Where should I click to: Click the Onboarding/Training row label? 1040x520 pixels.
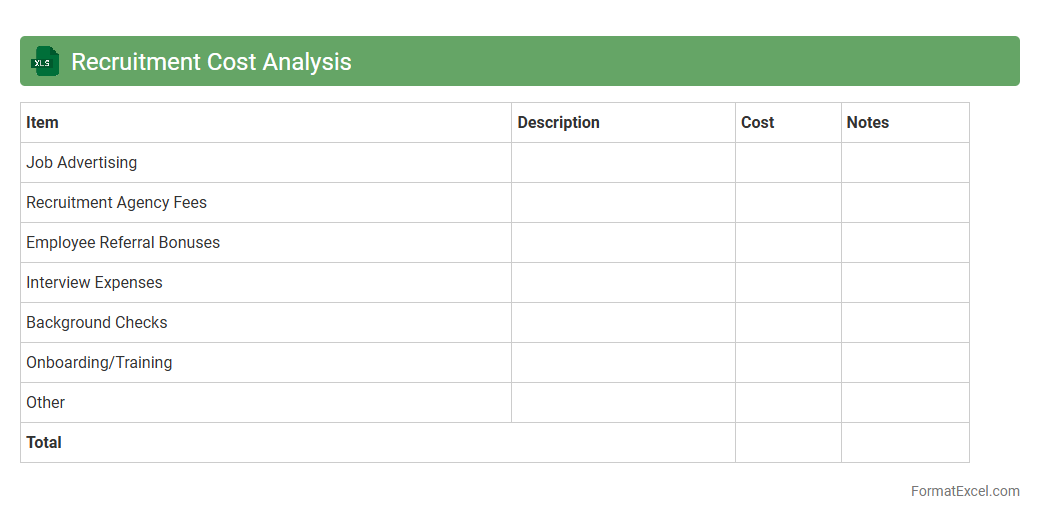[x=99, y=362]
